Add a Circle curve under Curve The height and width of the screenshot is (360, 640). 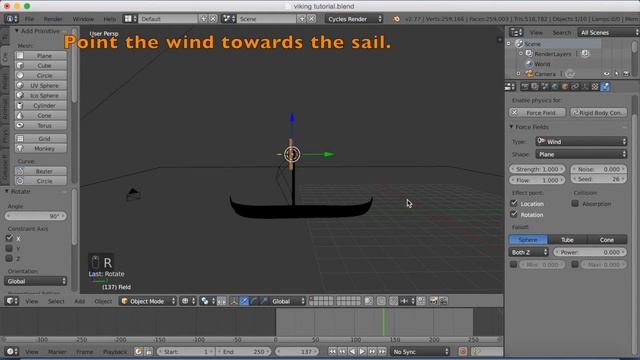pos(41,181)
